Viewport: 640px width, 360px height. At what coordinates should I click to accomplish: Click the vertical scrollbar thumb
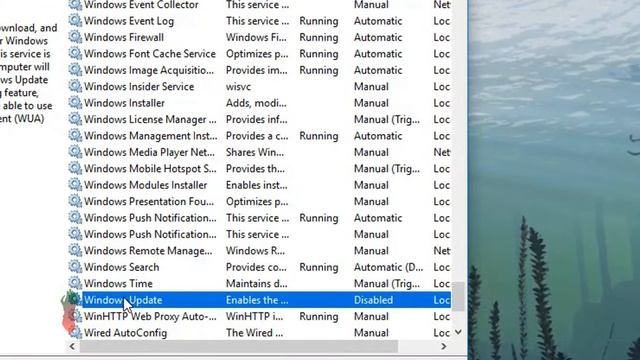click(x=459, y=296)
